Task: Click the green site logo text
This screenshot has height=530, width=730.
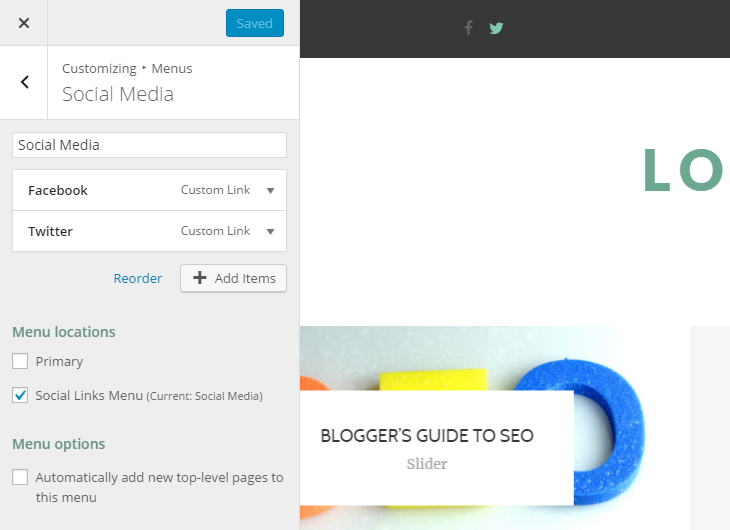Action: pyautogui.click(x=683, y=170)
